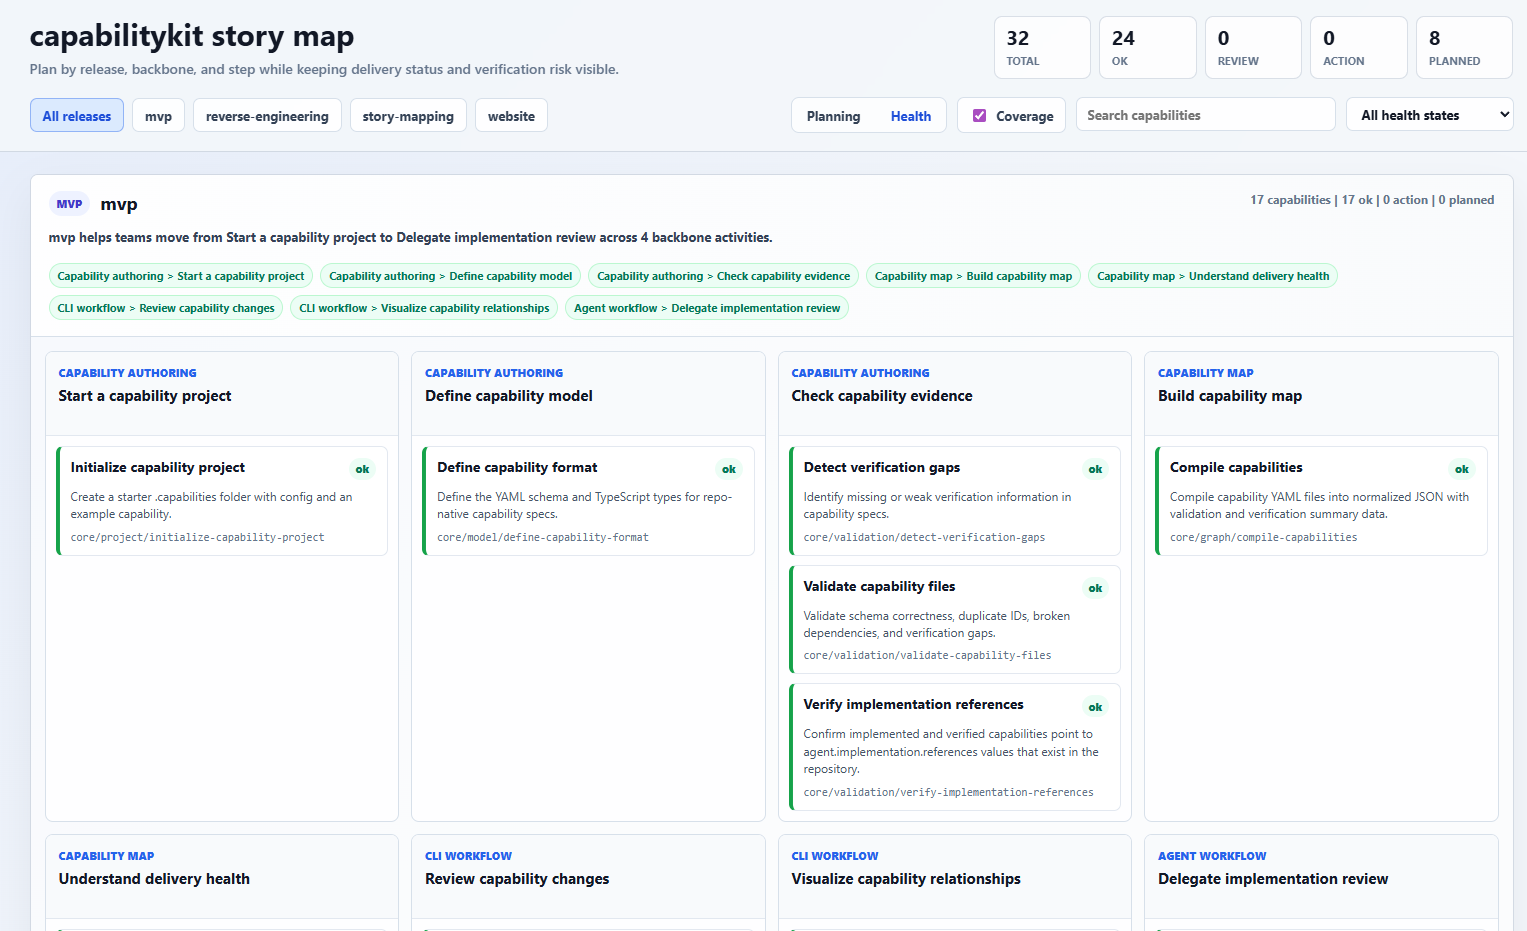Screen dimensions: 1527x931
Task: Click ok badge on Validate capability files
Action: click(1095, 588)
